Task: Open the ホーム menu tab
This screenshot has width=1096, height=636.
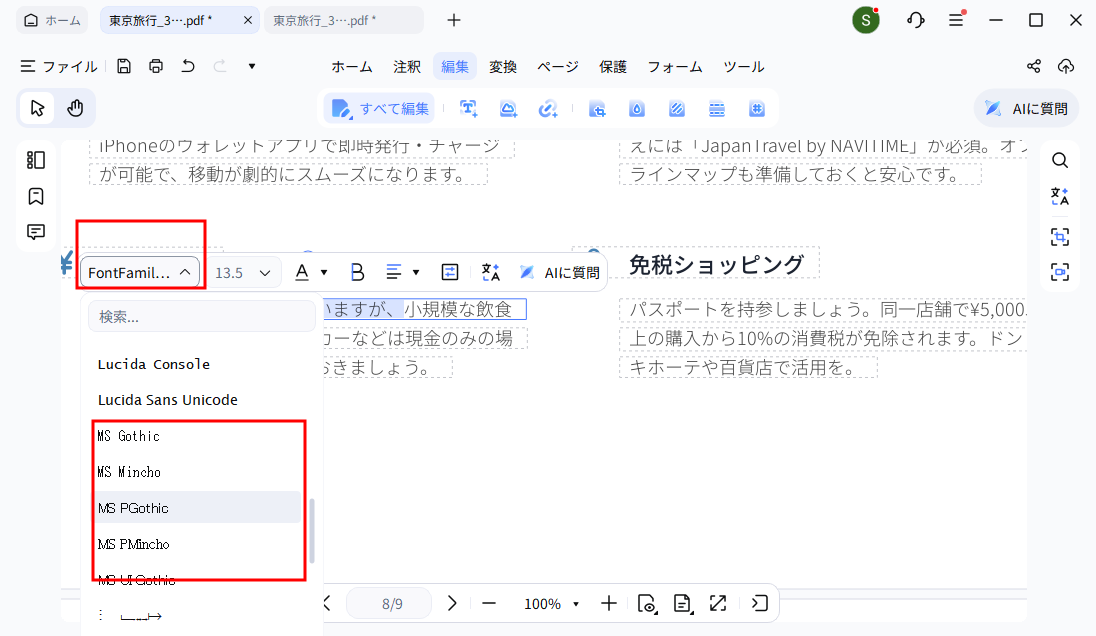Action: 352,66
